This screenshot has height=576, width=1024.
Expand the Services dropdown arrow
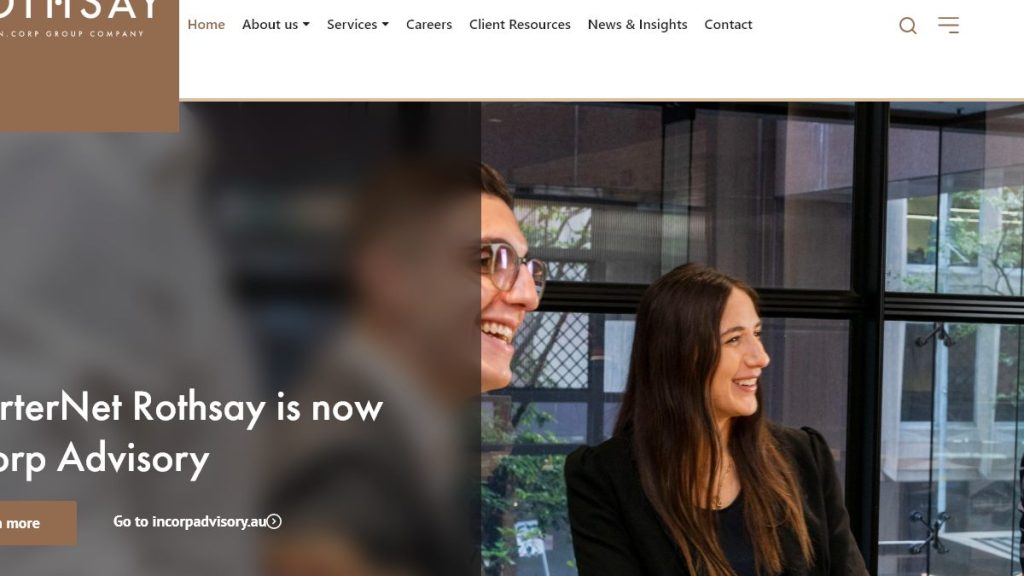385,25
